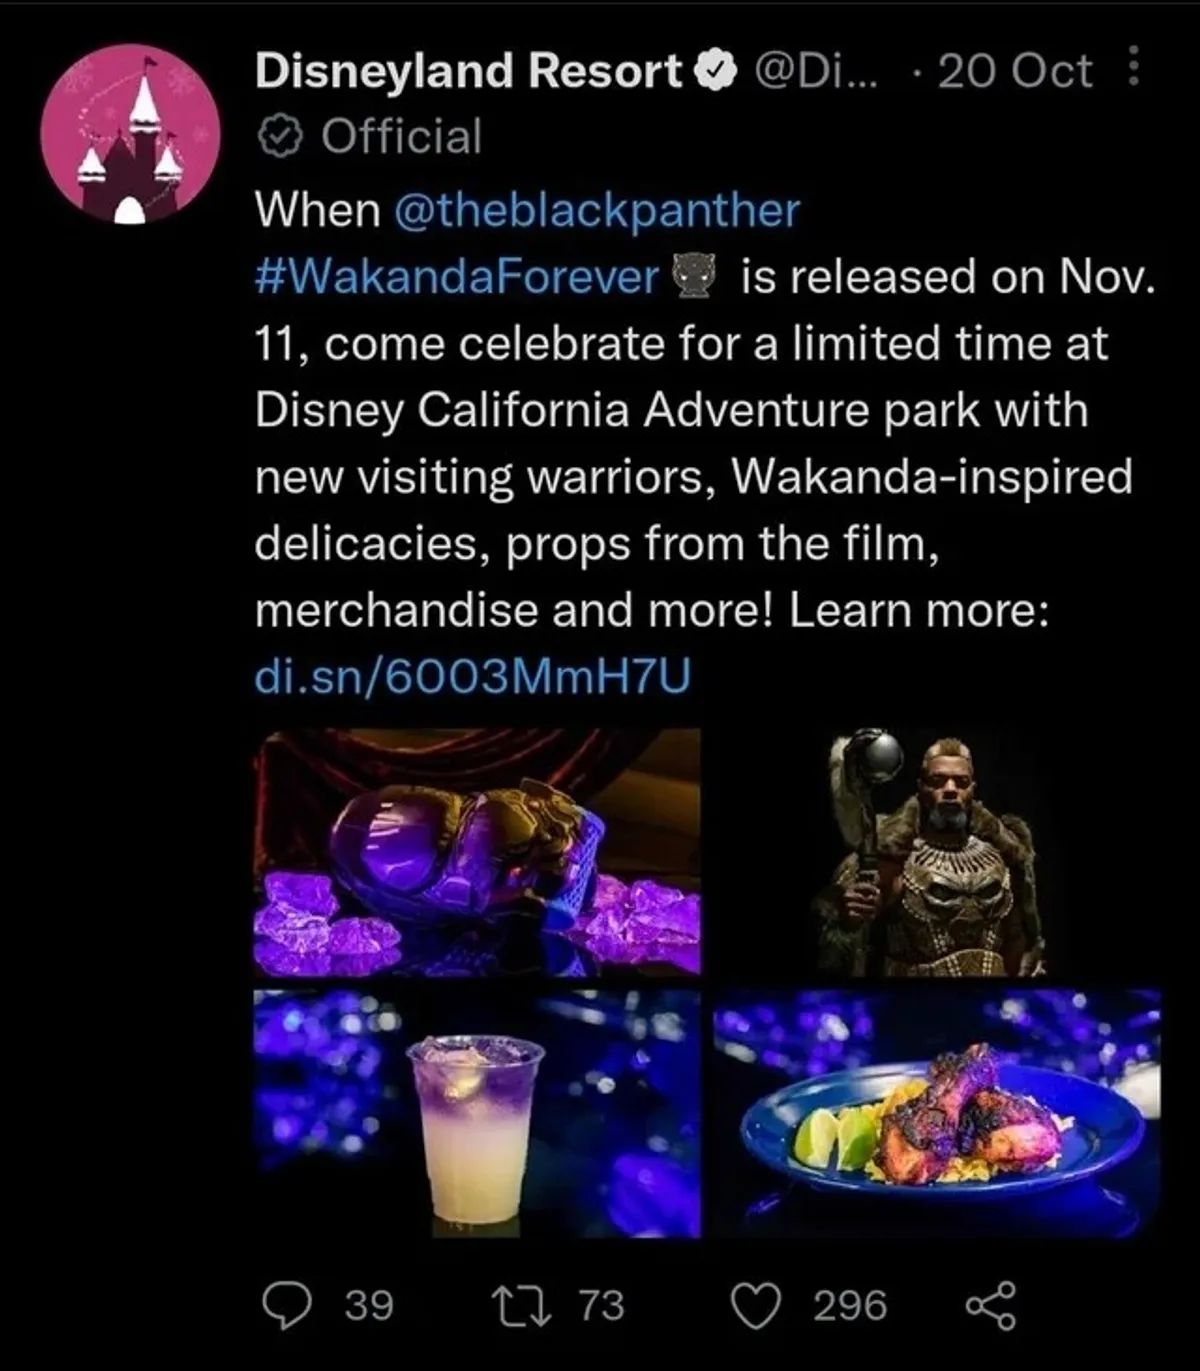The height and width of the screenshot is (1371, 1200).
Task: Open the @theblackpanther mention
Action: point(598,210)
